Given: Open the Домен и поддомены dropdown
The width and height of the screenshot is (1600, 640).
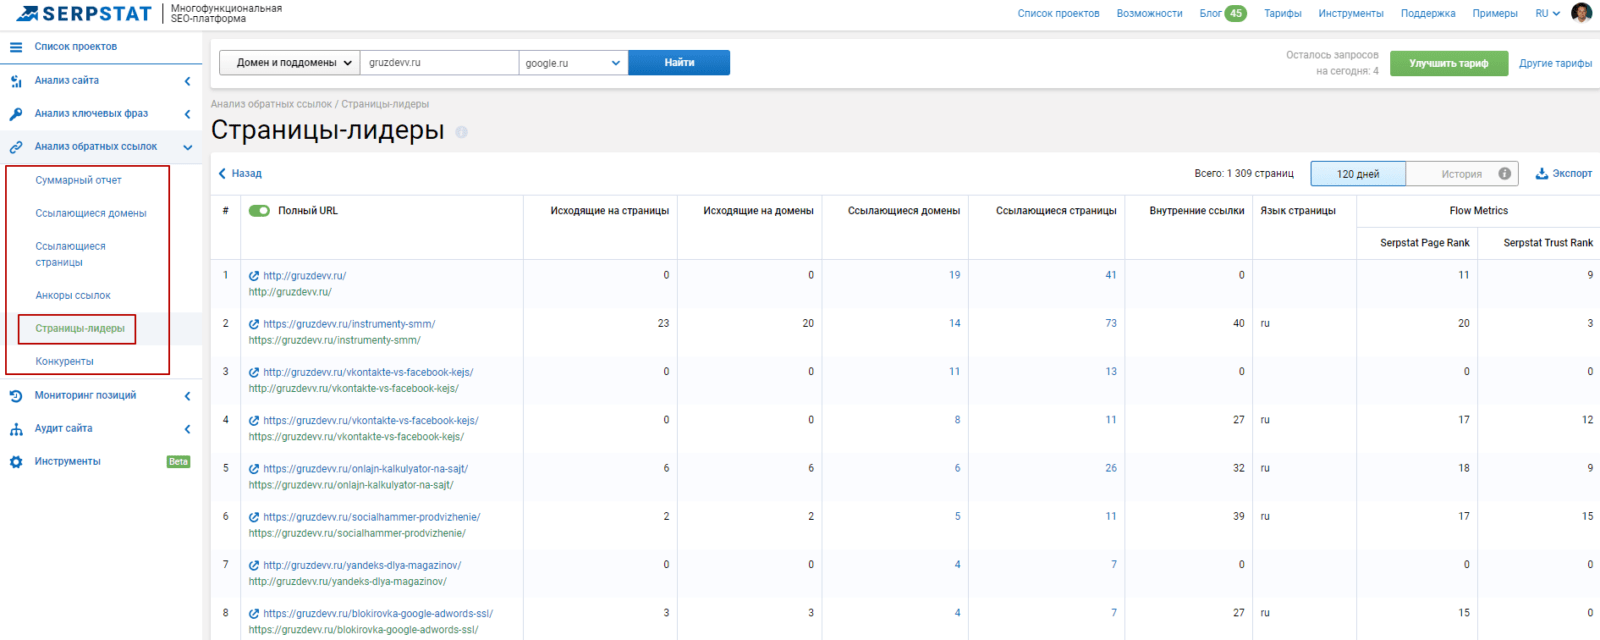Looking at the screenshot, I should click(x=290, y=63).
